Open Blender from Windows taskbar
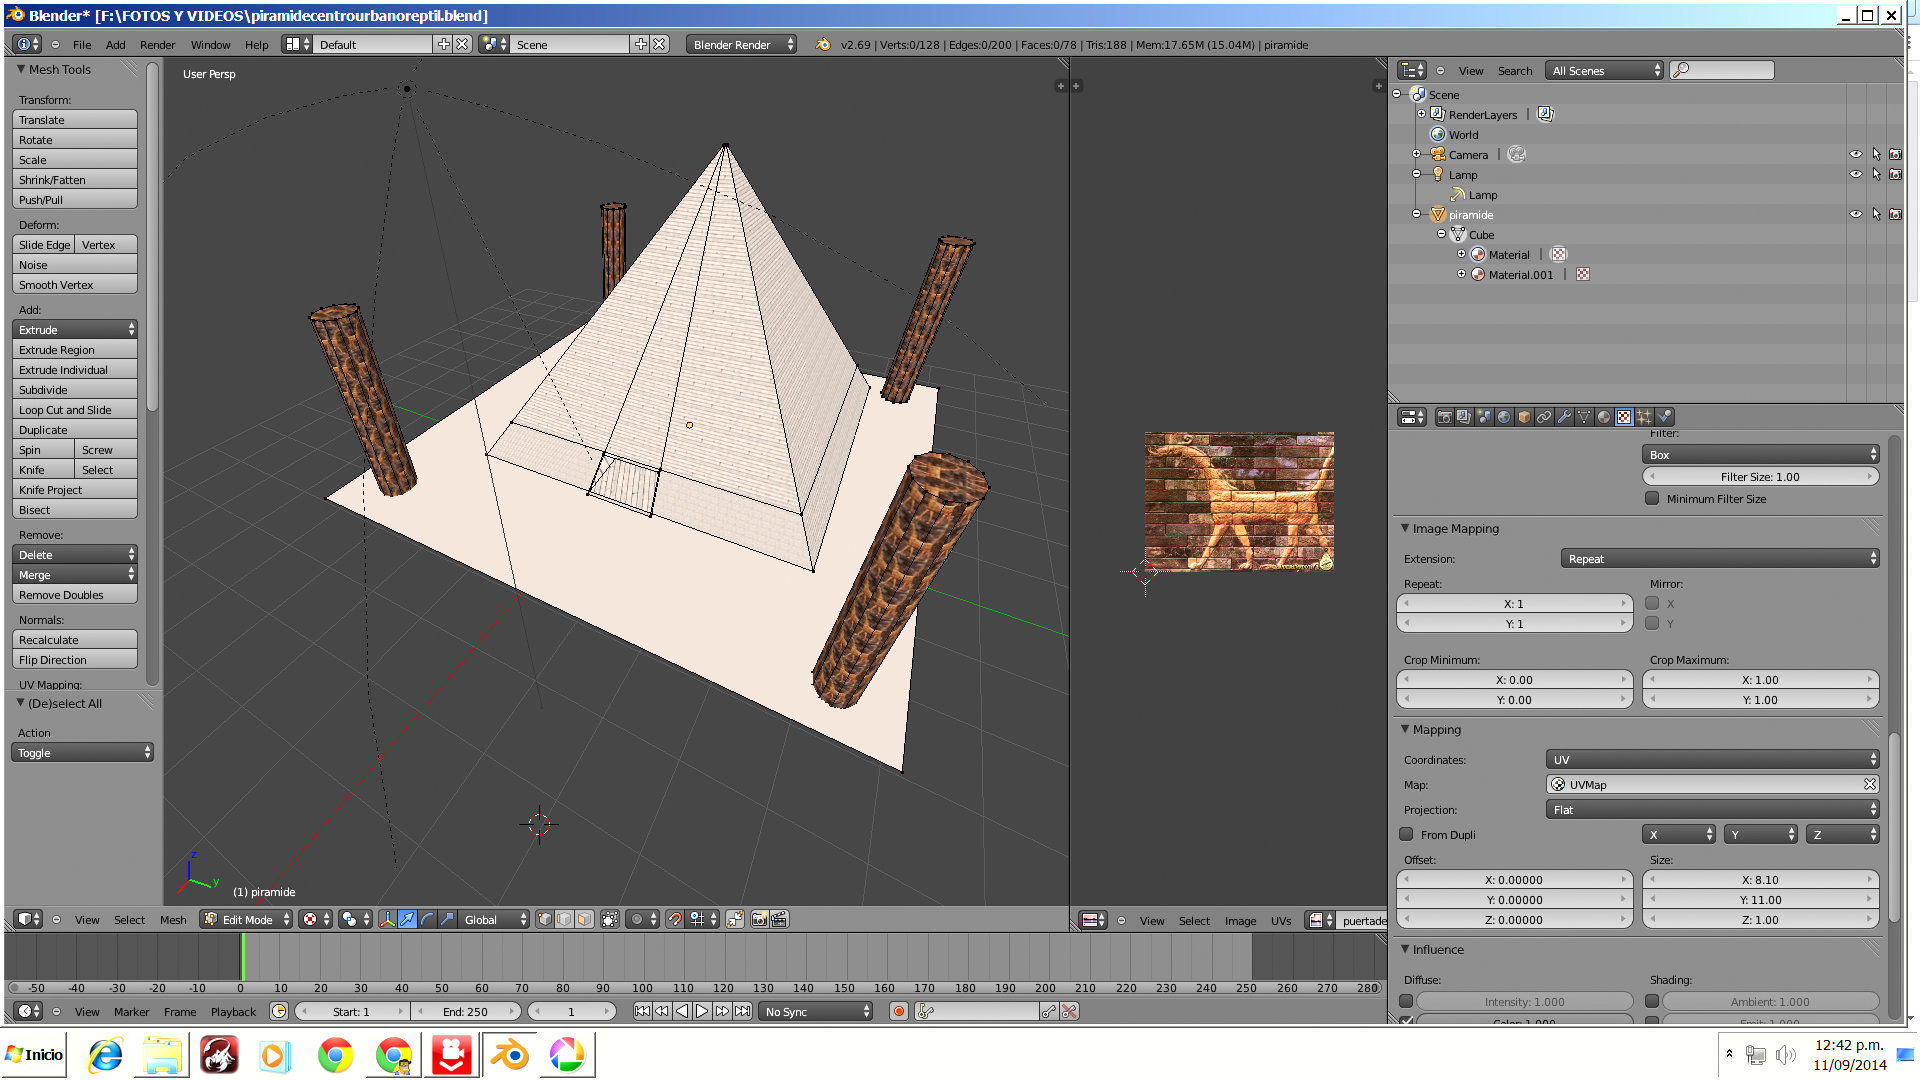 (x=510, y=1056)
